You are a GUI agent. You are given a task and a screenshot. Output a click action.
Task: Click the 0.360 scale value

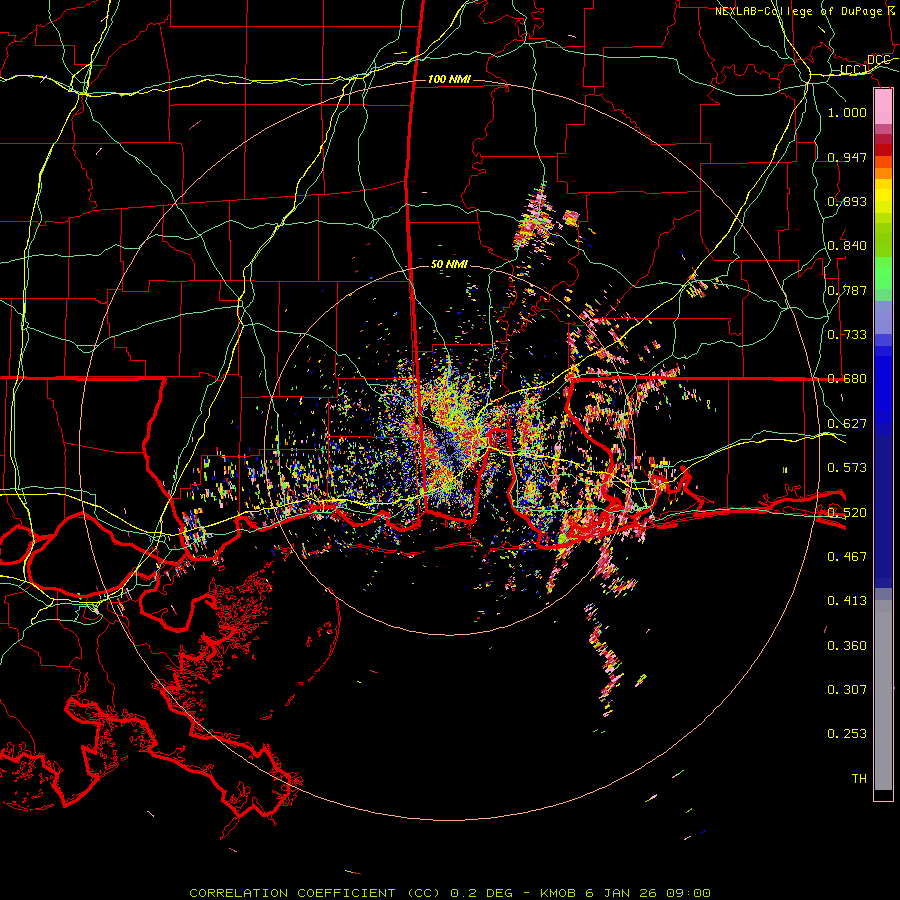[847, 646]
